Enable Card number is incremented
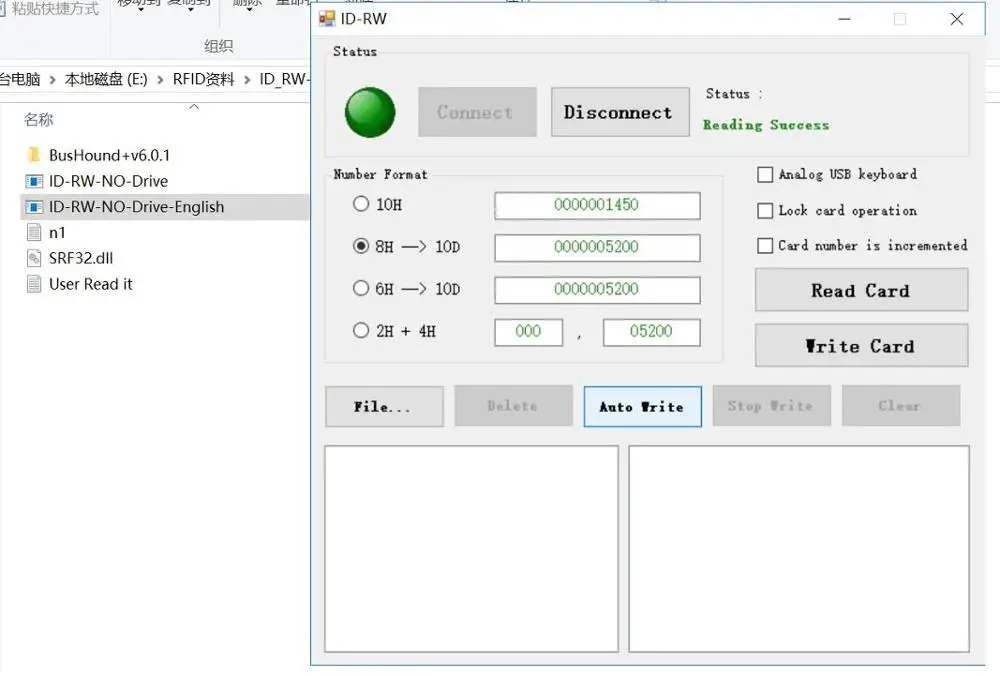 pos(764,246)
